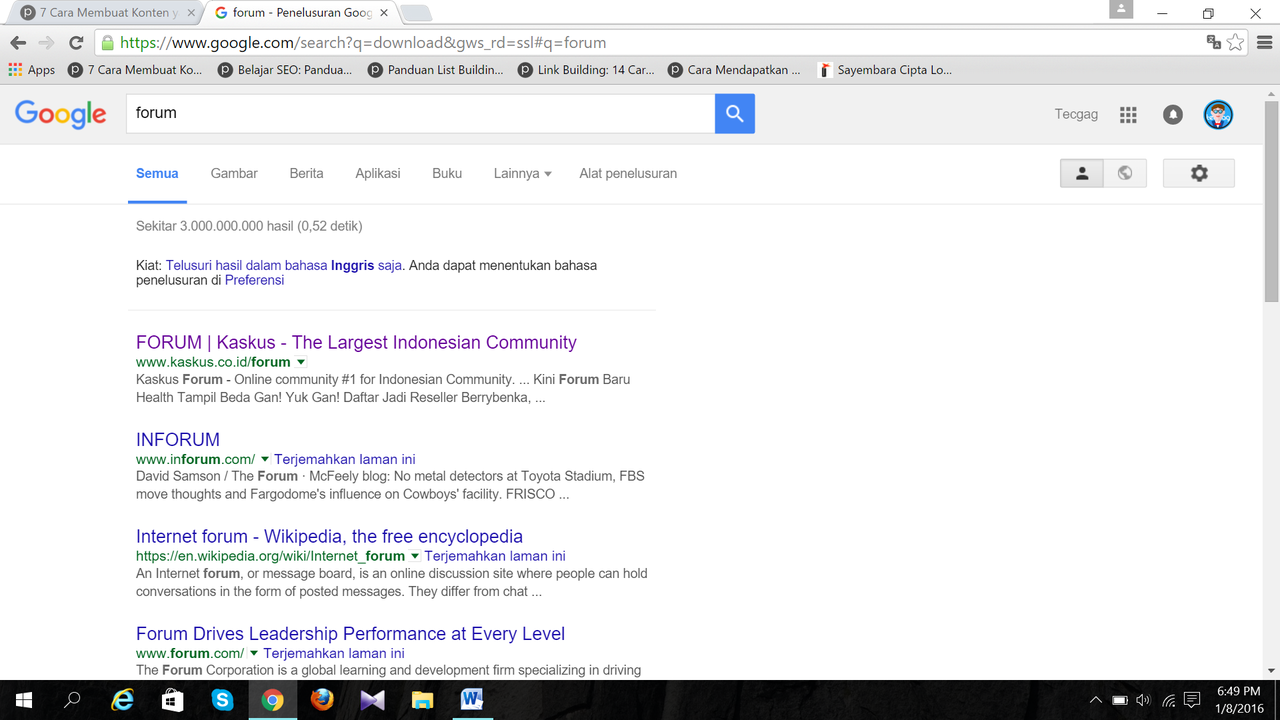
Task: Open Visual Studio from taskbar
Action: (x=372, y=700)
